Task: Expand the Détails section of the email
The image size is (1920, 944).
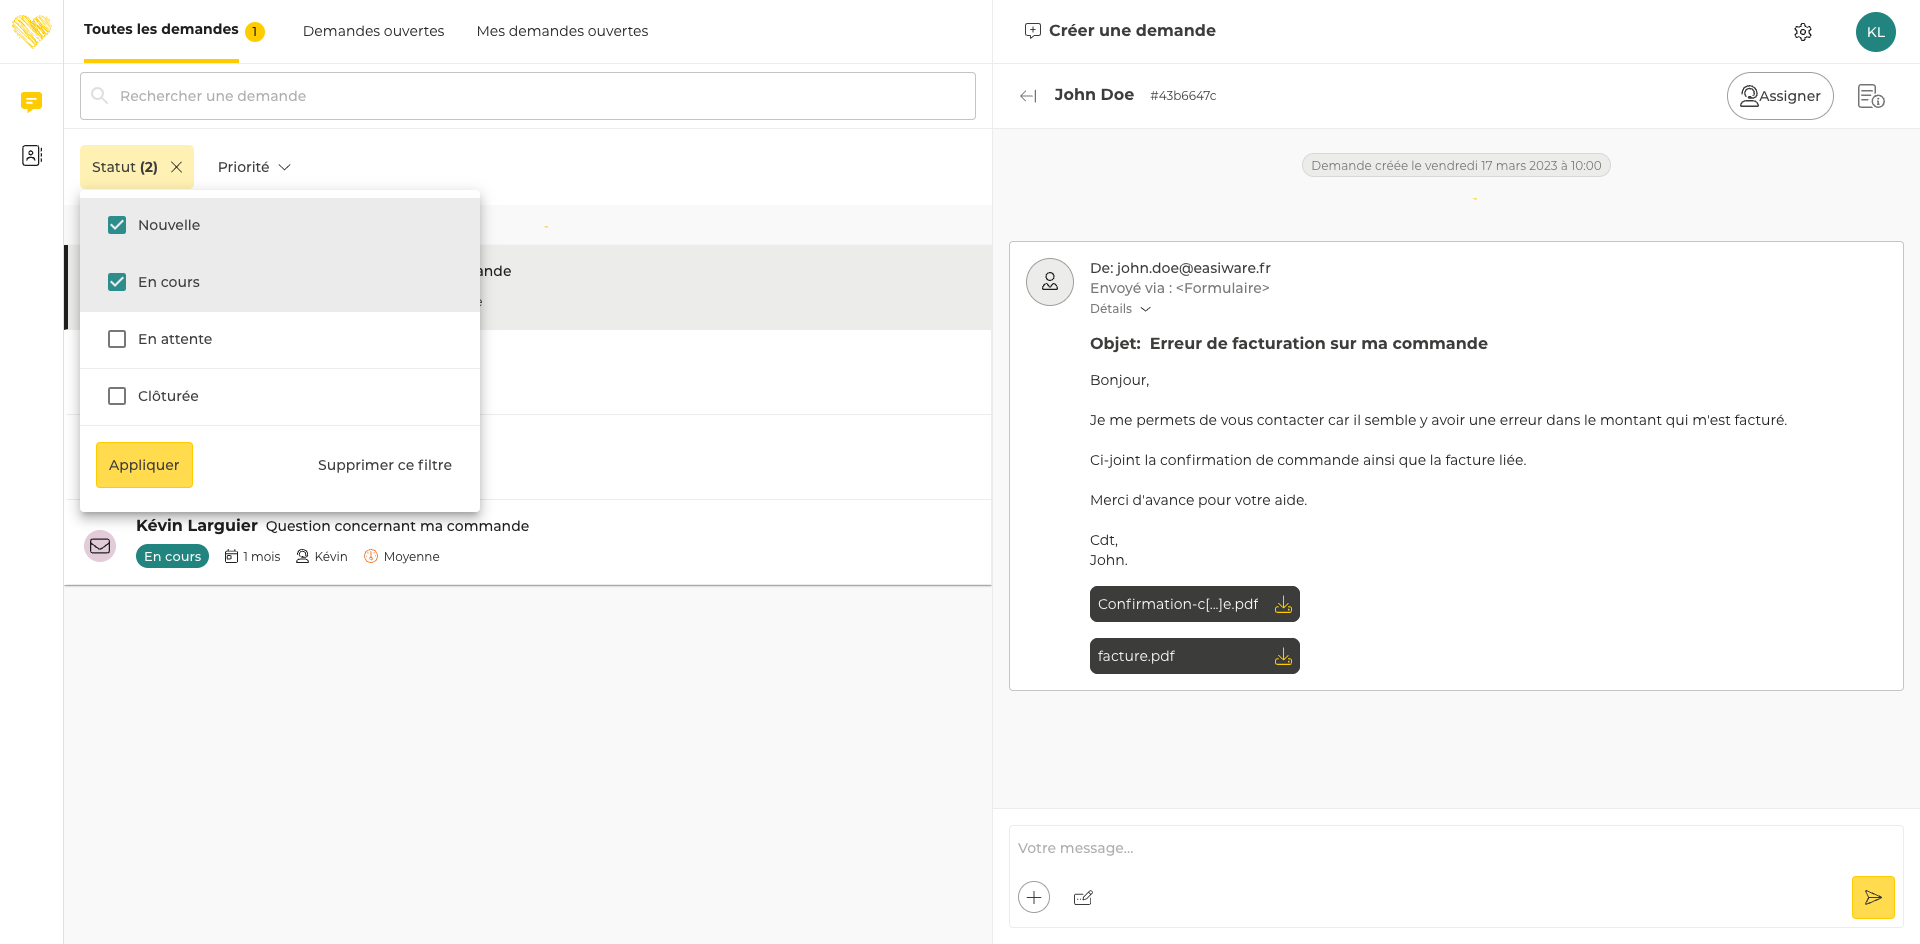Action: (1120, 309)
